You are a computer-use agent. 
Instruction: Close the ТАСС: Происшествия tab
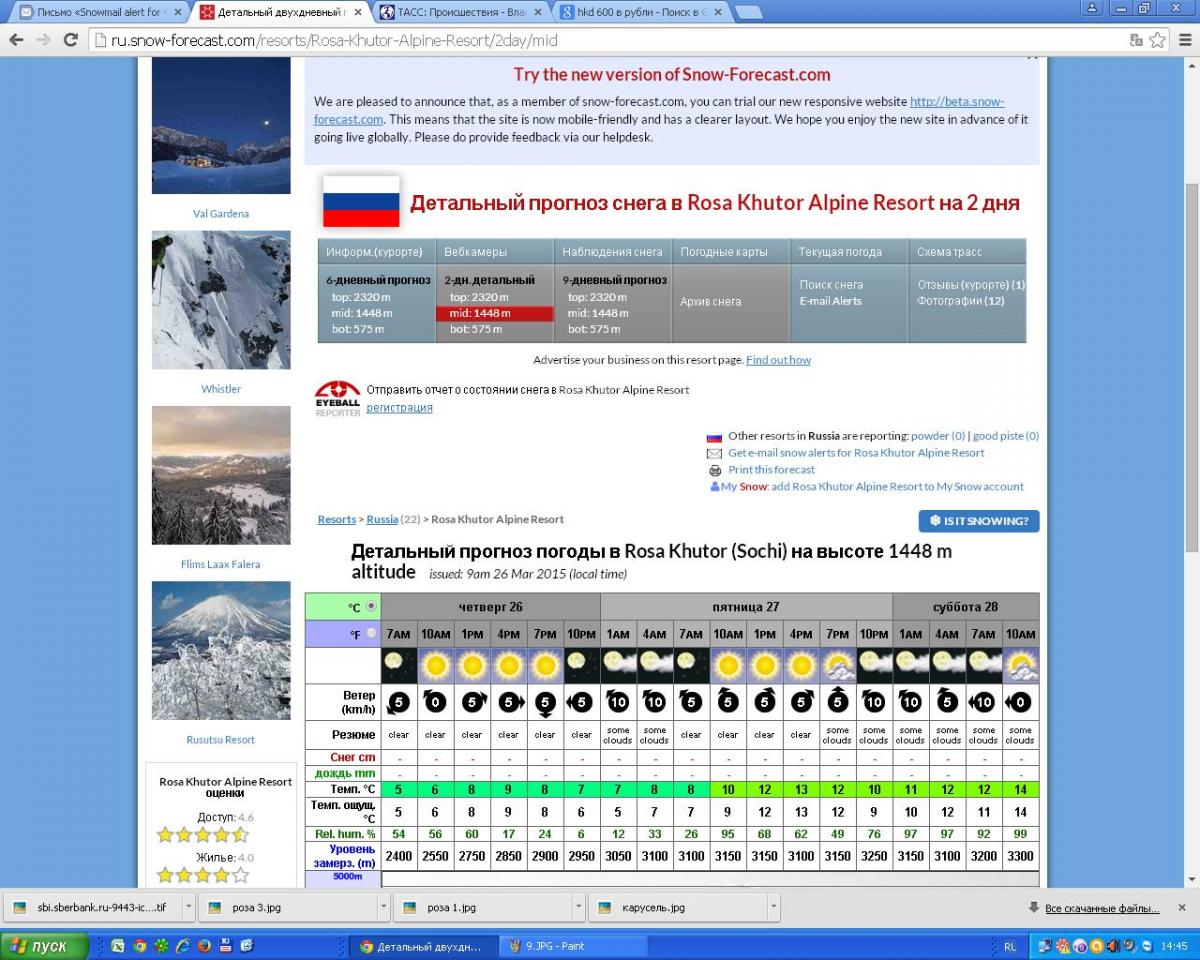pyautogui.click(x=537, y=12)
